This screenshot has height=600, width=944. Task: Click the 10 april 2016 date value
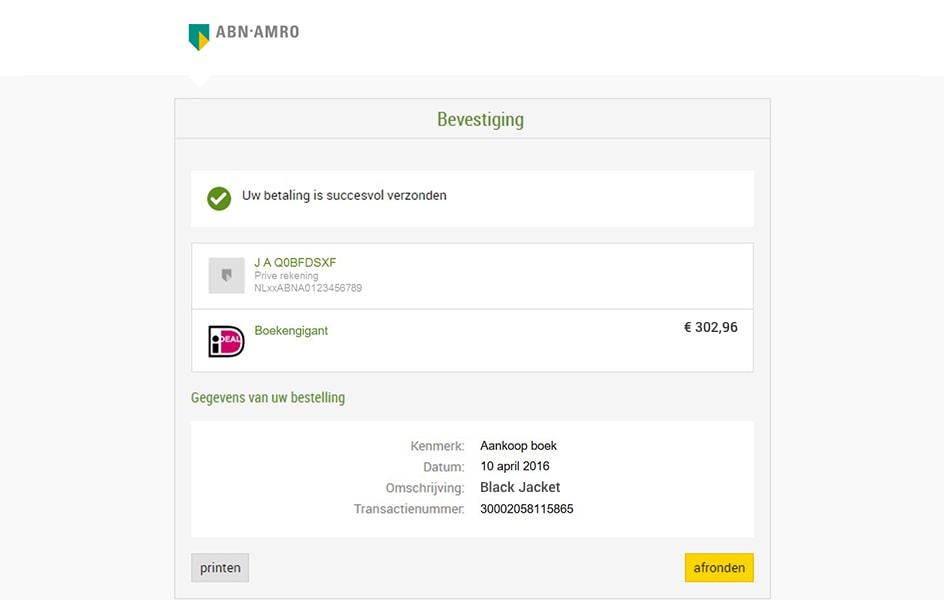[515, 466]
